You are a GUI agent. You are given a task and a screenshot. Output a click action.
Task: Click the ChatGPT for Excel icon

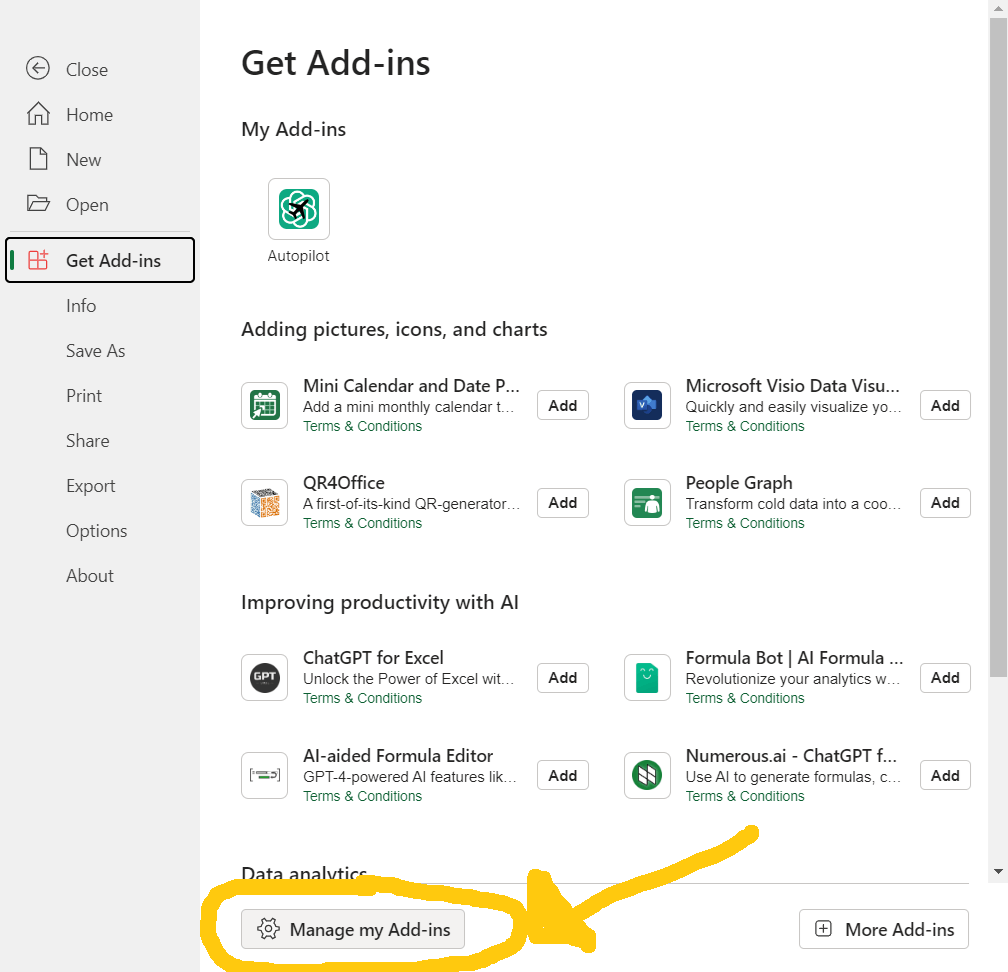(264, 678)
